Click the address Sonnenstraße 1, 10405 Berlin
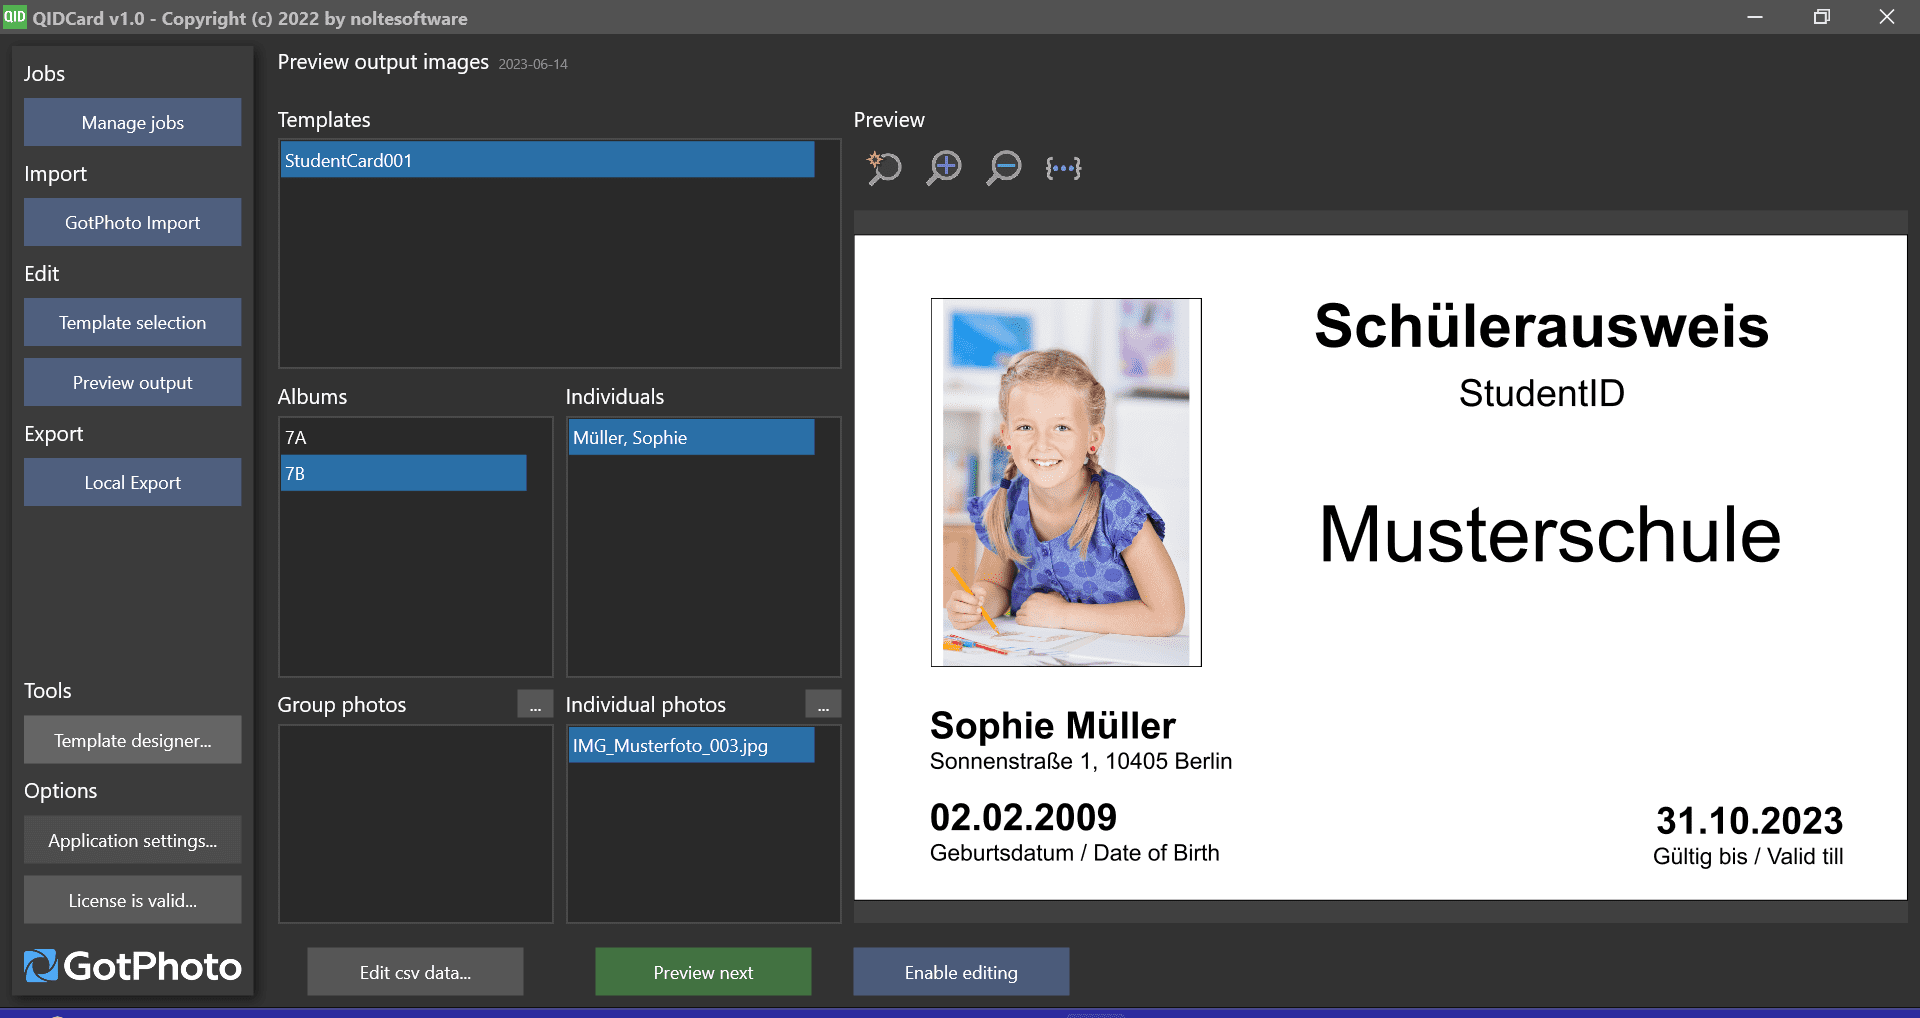 (x=1080, y=762)
